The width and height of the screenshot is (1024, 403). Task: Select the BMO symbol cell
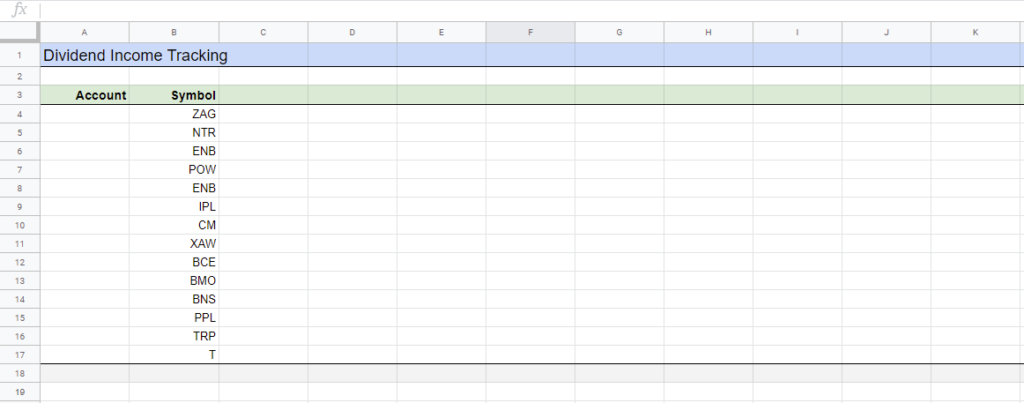coord(174,281)
